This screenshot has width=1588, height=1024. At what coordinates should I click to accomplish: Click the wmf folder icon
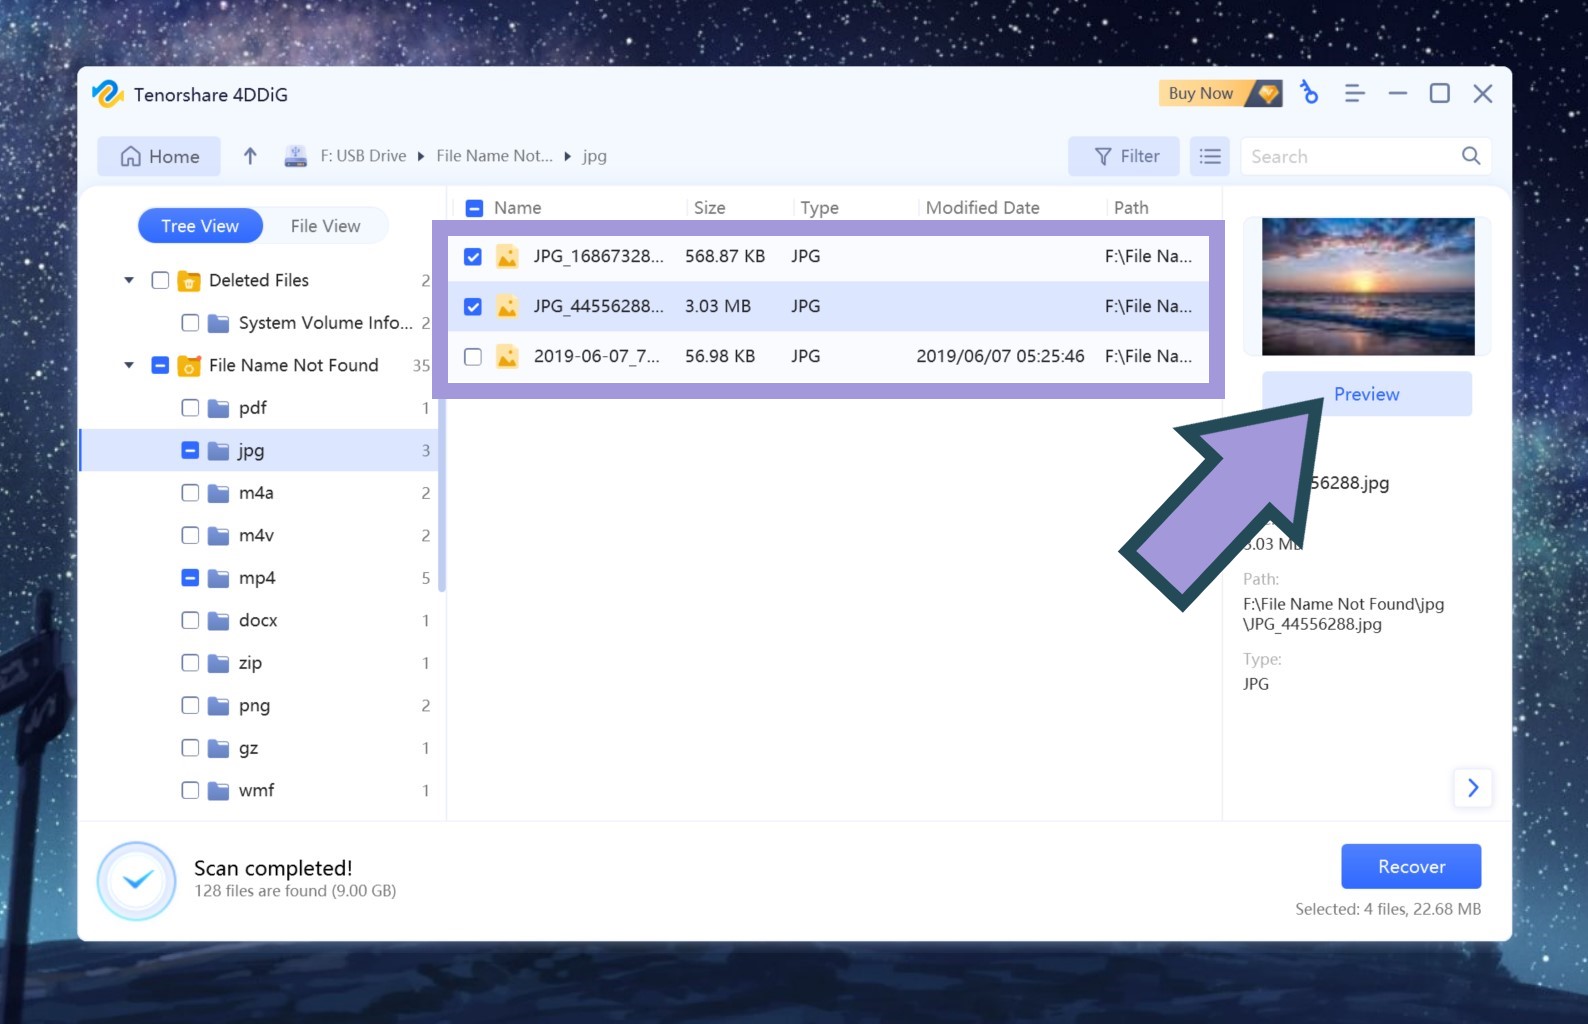pos(219,790)
